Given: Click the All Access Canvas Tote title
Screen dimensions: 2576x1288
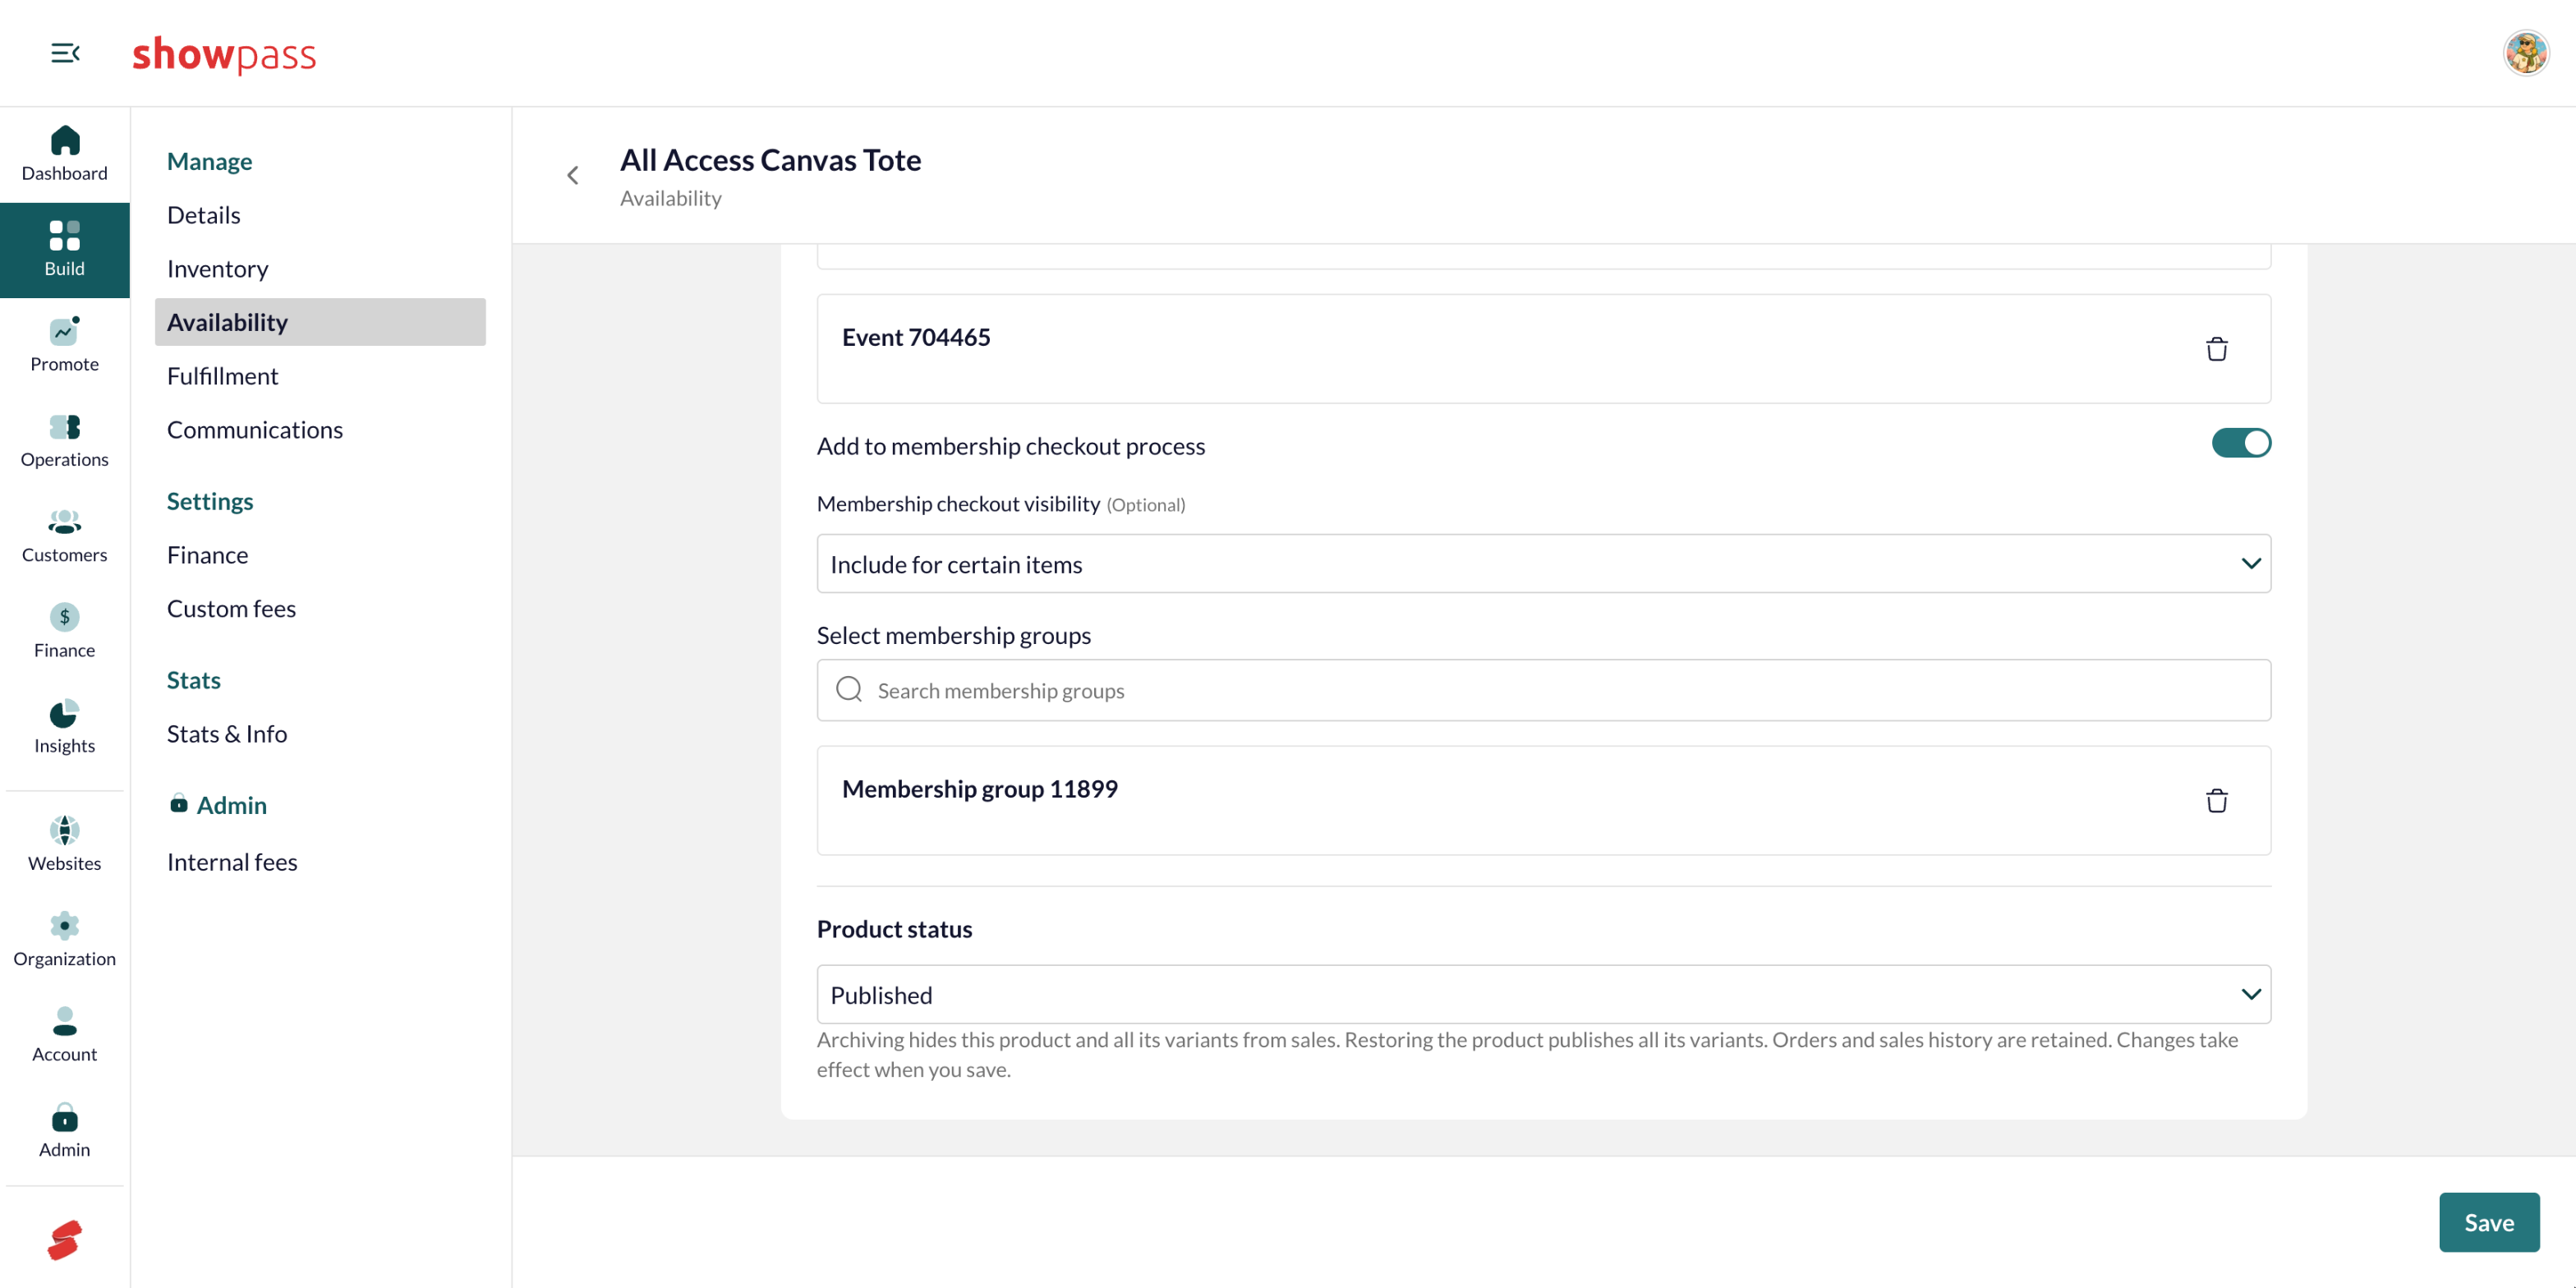Looking at the screenshot, I should (x=770, y=160).
